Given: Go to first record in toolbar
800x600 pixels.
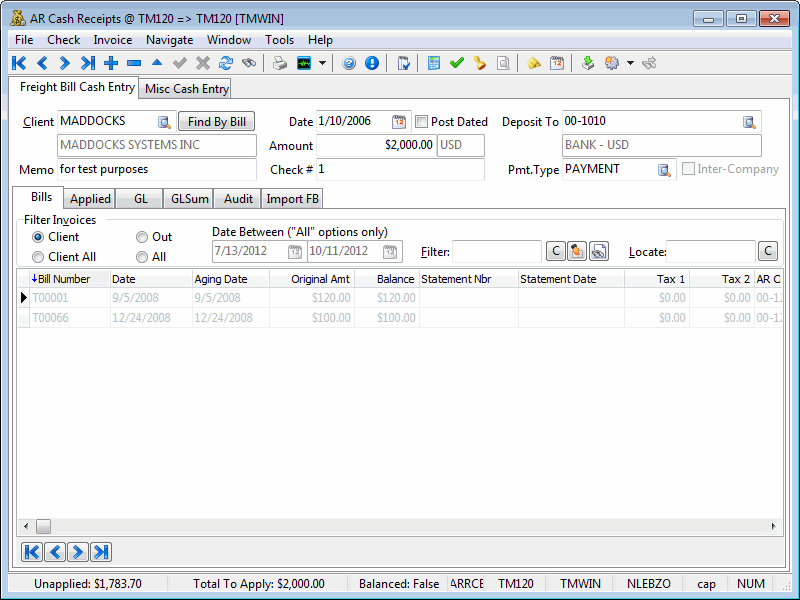Looking at the screenshot, I should (19, 63).
